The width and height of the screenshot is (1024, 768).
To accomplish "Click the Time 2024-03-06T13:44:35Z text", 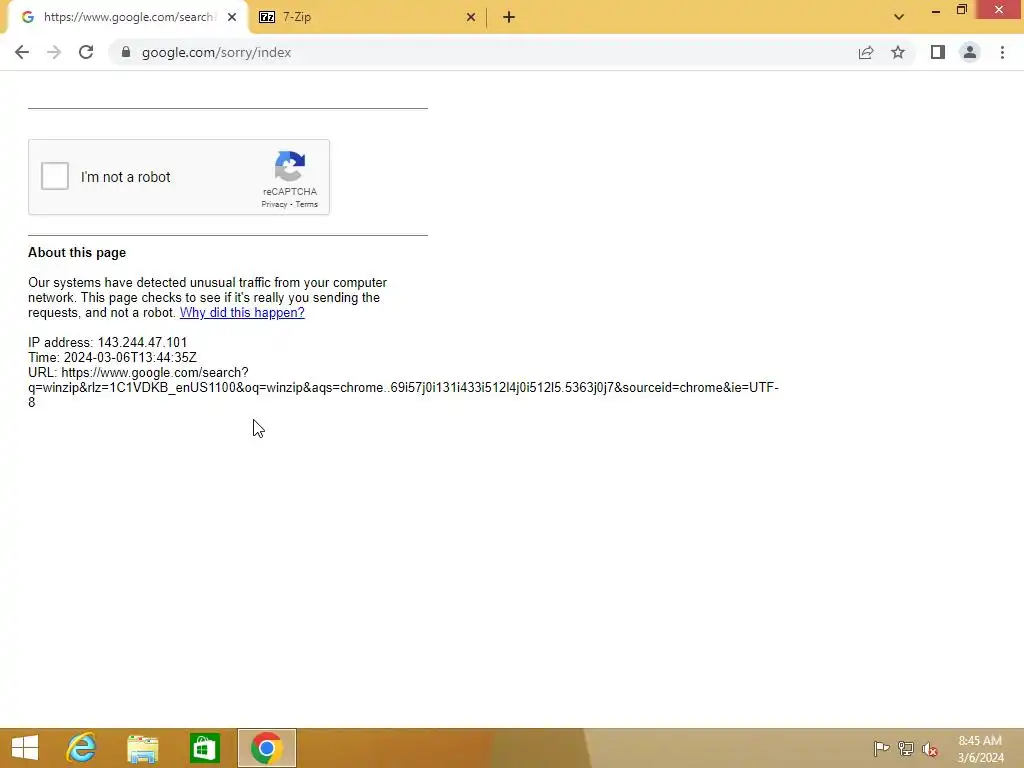I will click(112, 358).
